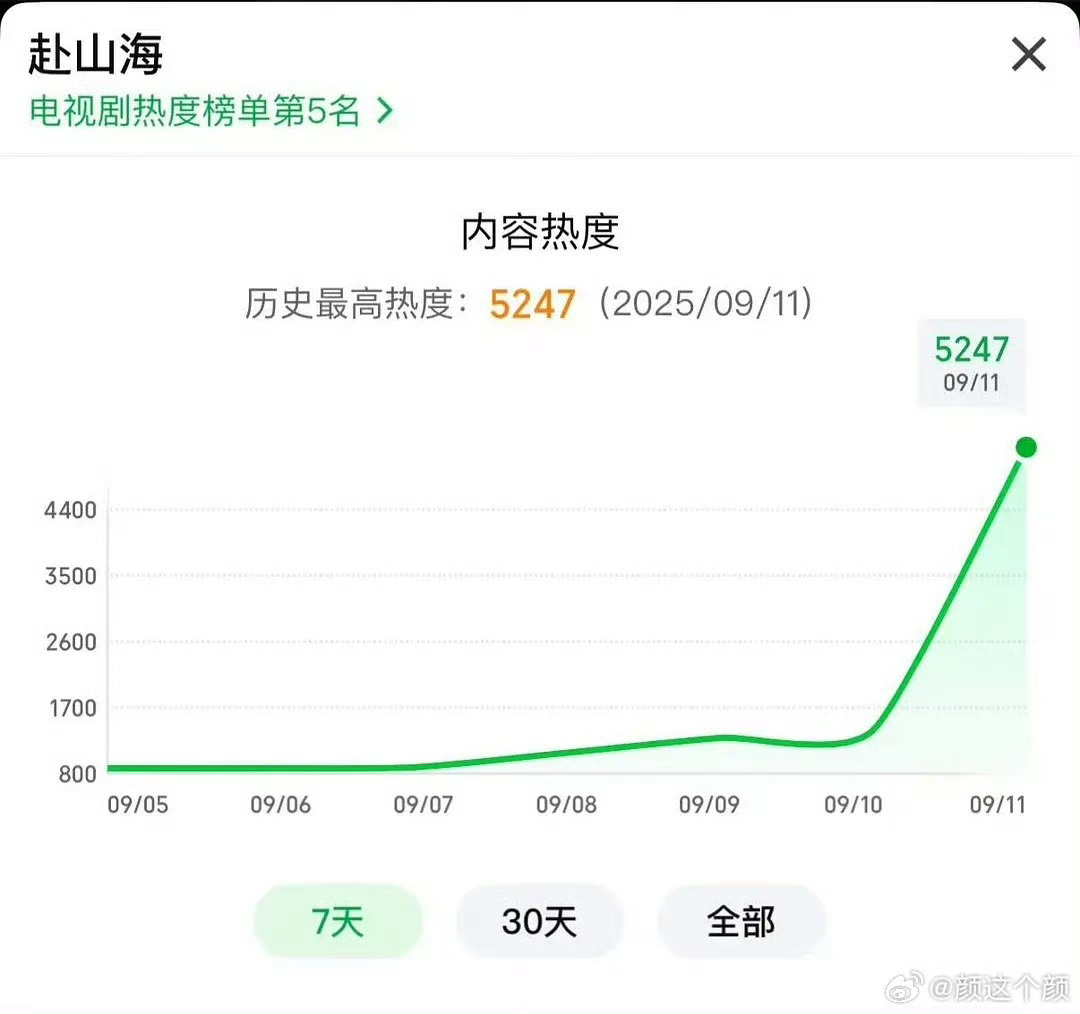Image resolution: width=1080 pixels, height=1014 pixels.
Task: Click the 4400 y-axis value
Action: pyautogui.click(x=70, y=510)
